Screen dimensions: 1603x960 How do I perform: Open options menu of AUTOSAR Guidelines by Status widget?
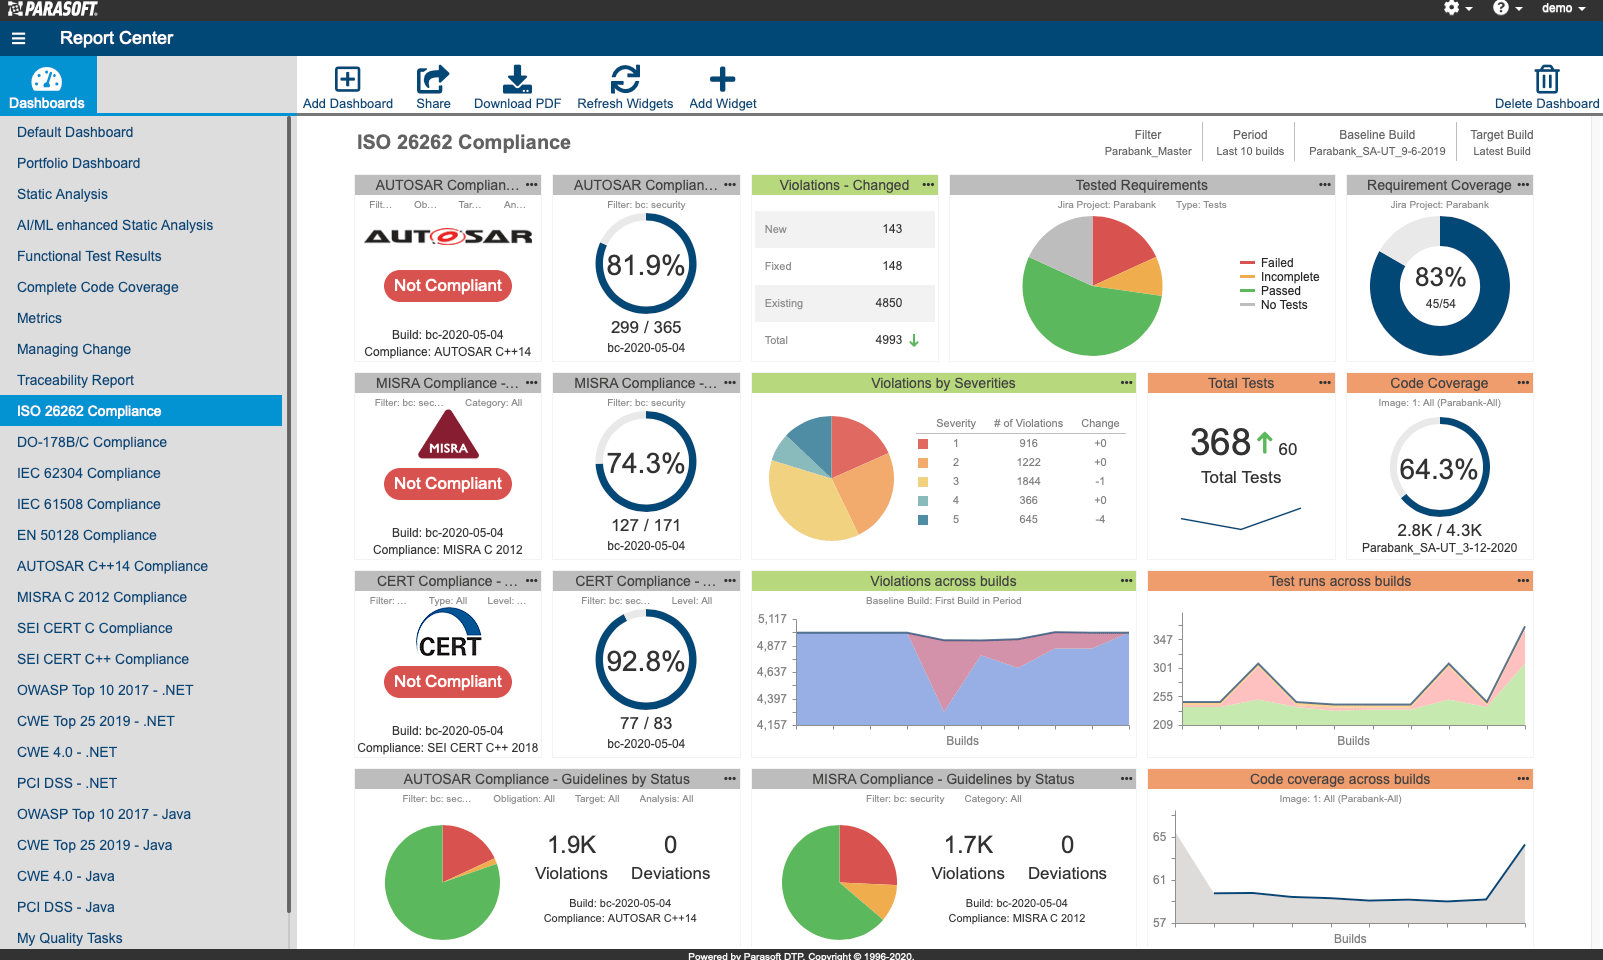tap(730, 779)
